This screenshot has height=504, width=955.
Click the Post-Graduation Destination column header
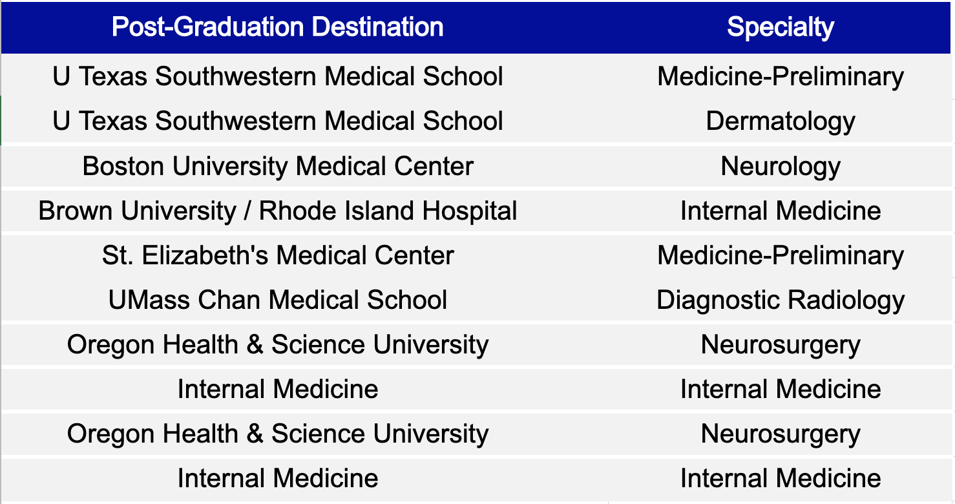pos(277,27)
